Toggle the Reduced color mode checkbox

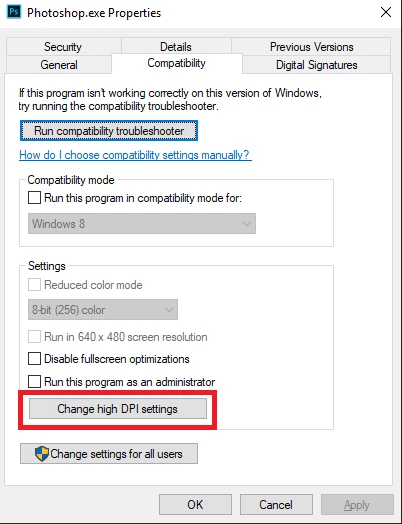point(34,285)
